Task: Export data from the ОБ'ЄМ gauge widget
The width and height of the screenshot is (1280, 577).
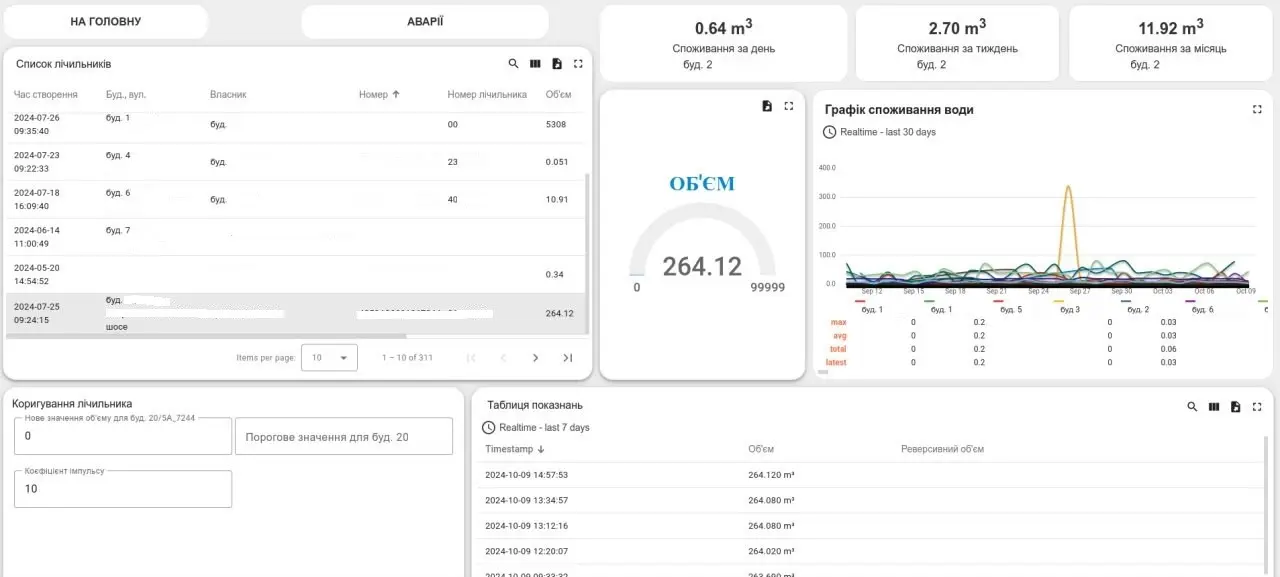Action: (767, 106)
